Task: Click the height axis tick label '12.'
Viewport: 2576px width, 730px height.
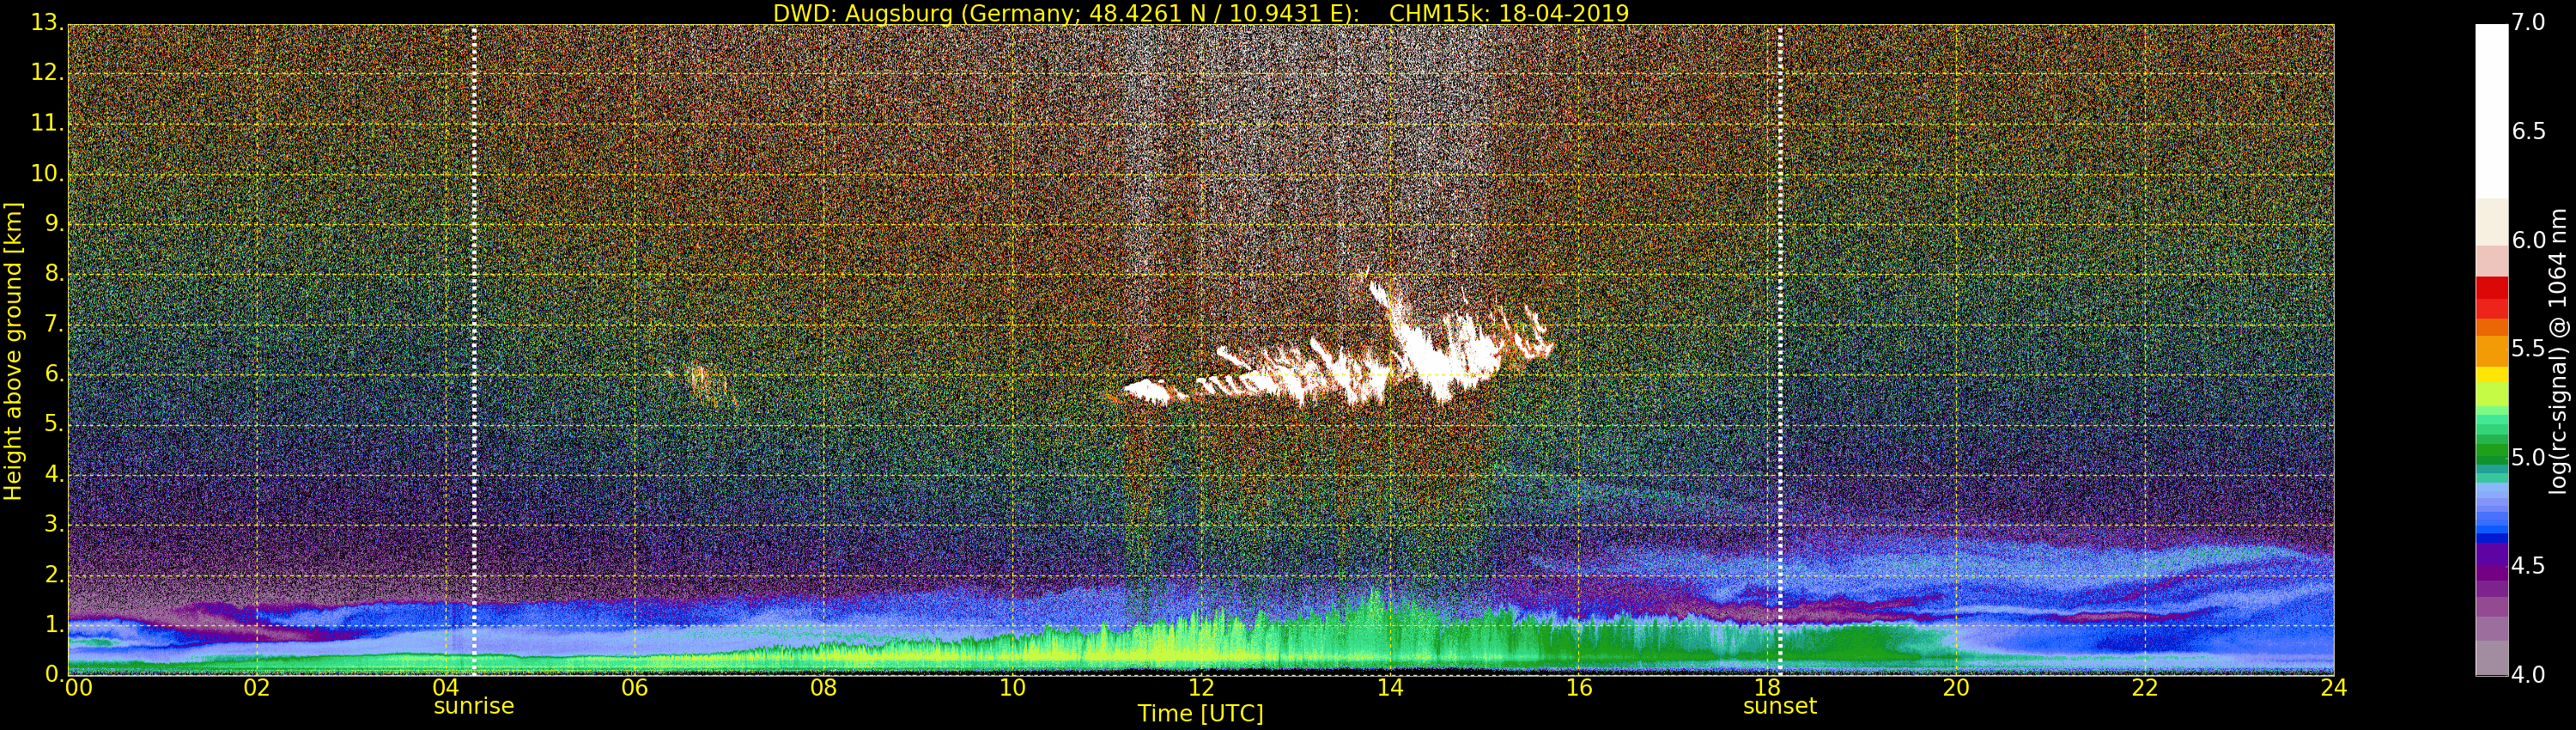Action: [46, 72]
